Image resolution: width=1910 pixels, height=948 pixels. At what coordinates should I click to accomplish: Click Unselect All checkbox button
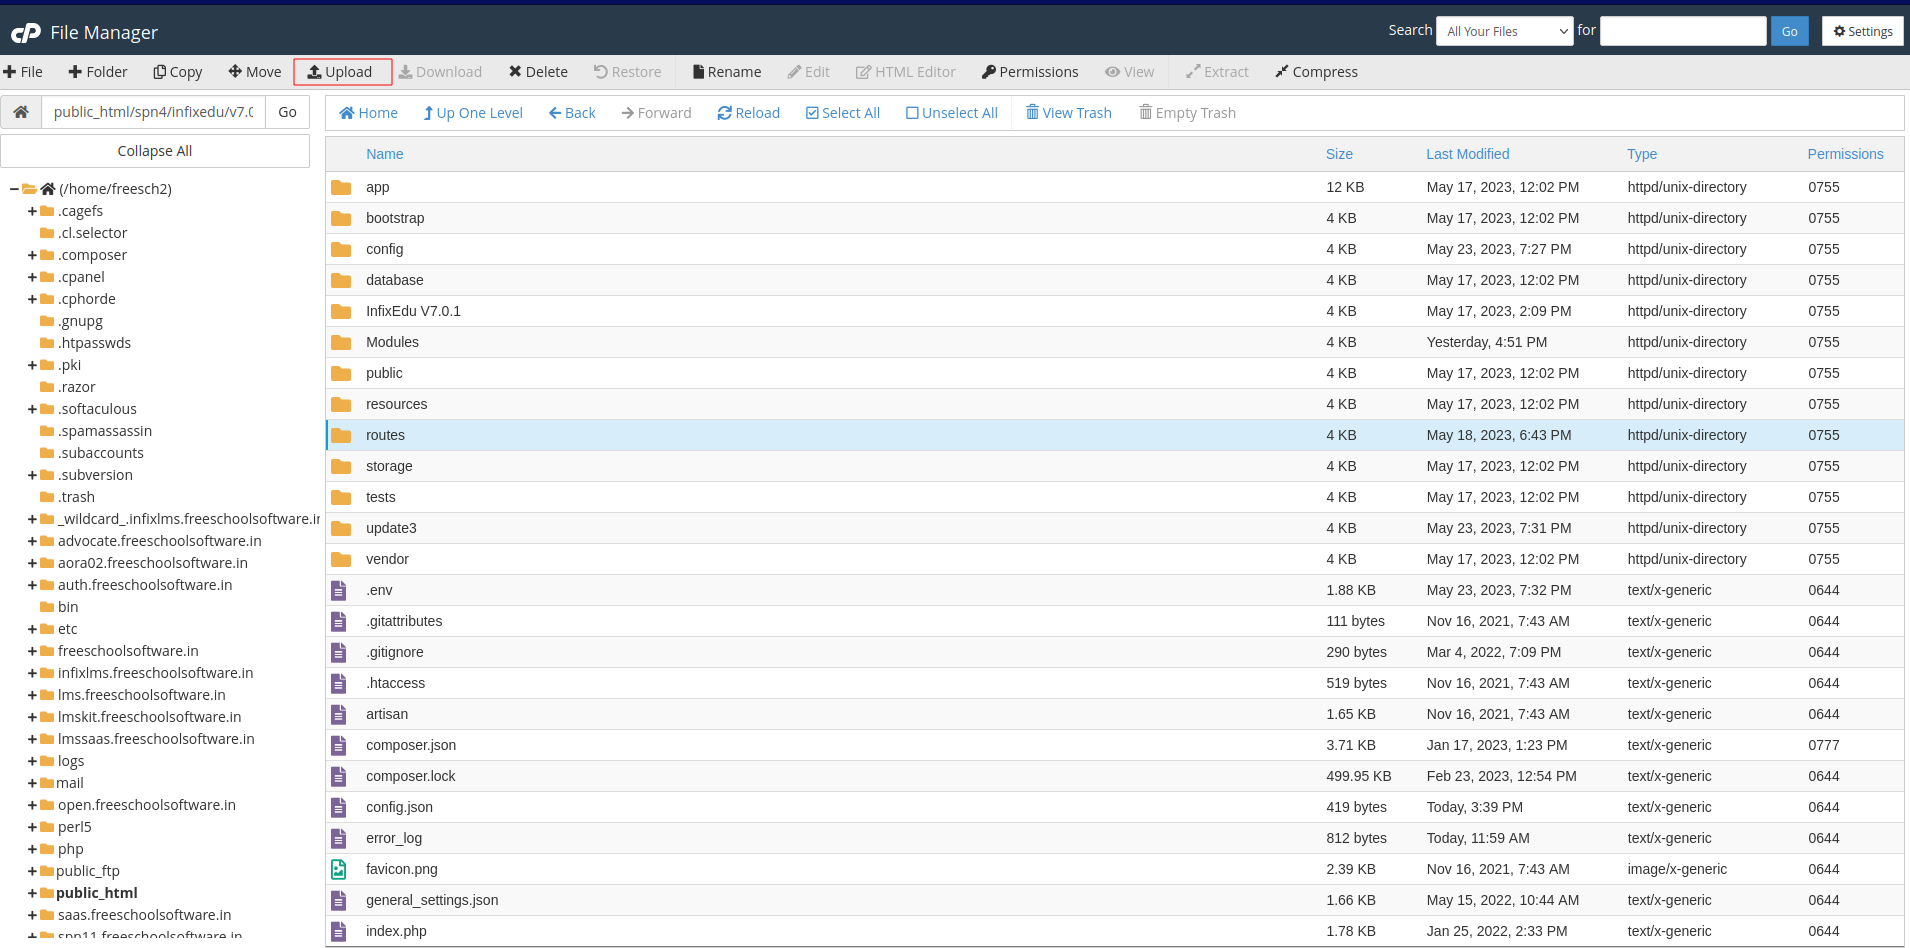pos(951,113)
